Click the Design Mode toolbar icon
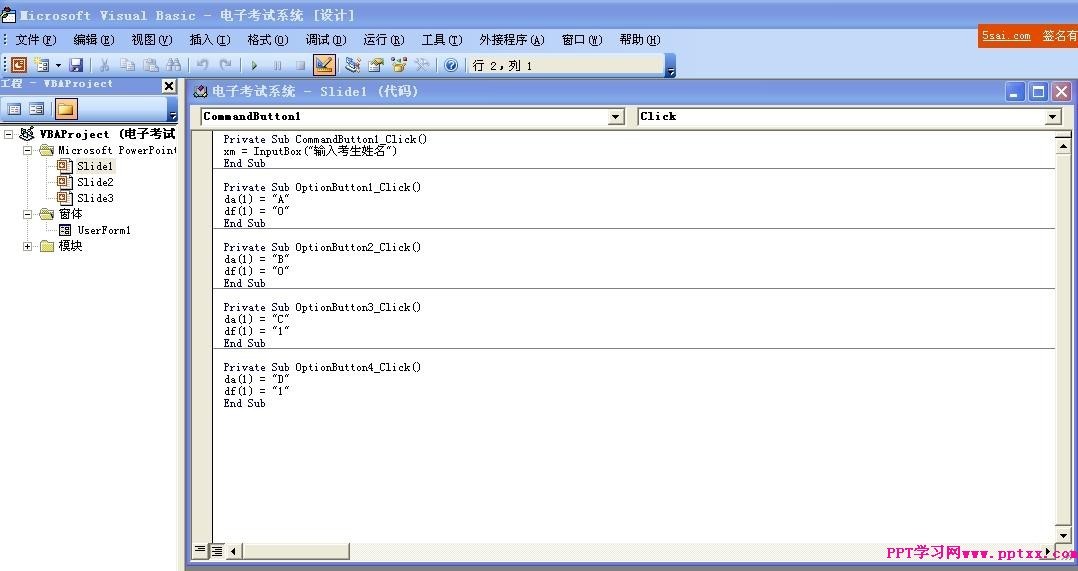 pyautogui.click(x=324, y=65)
